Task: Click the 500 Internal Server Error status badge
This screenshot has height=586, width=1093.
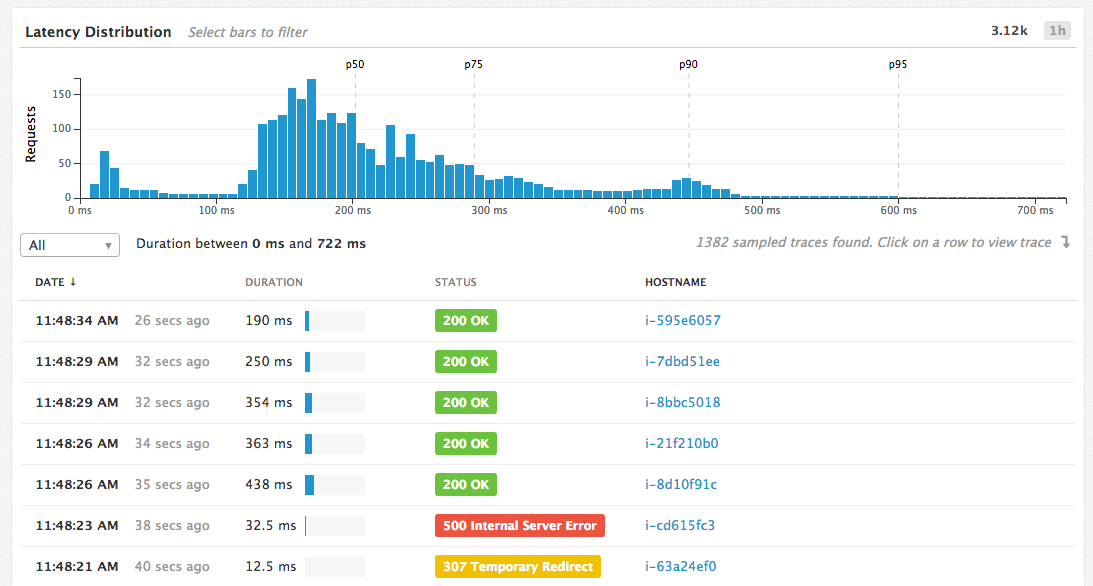Action: point(519,525)
